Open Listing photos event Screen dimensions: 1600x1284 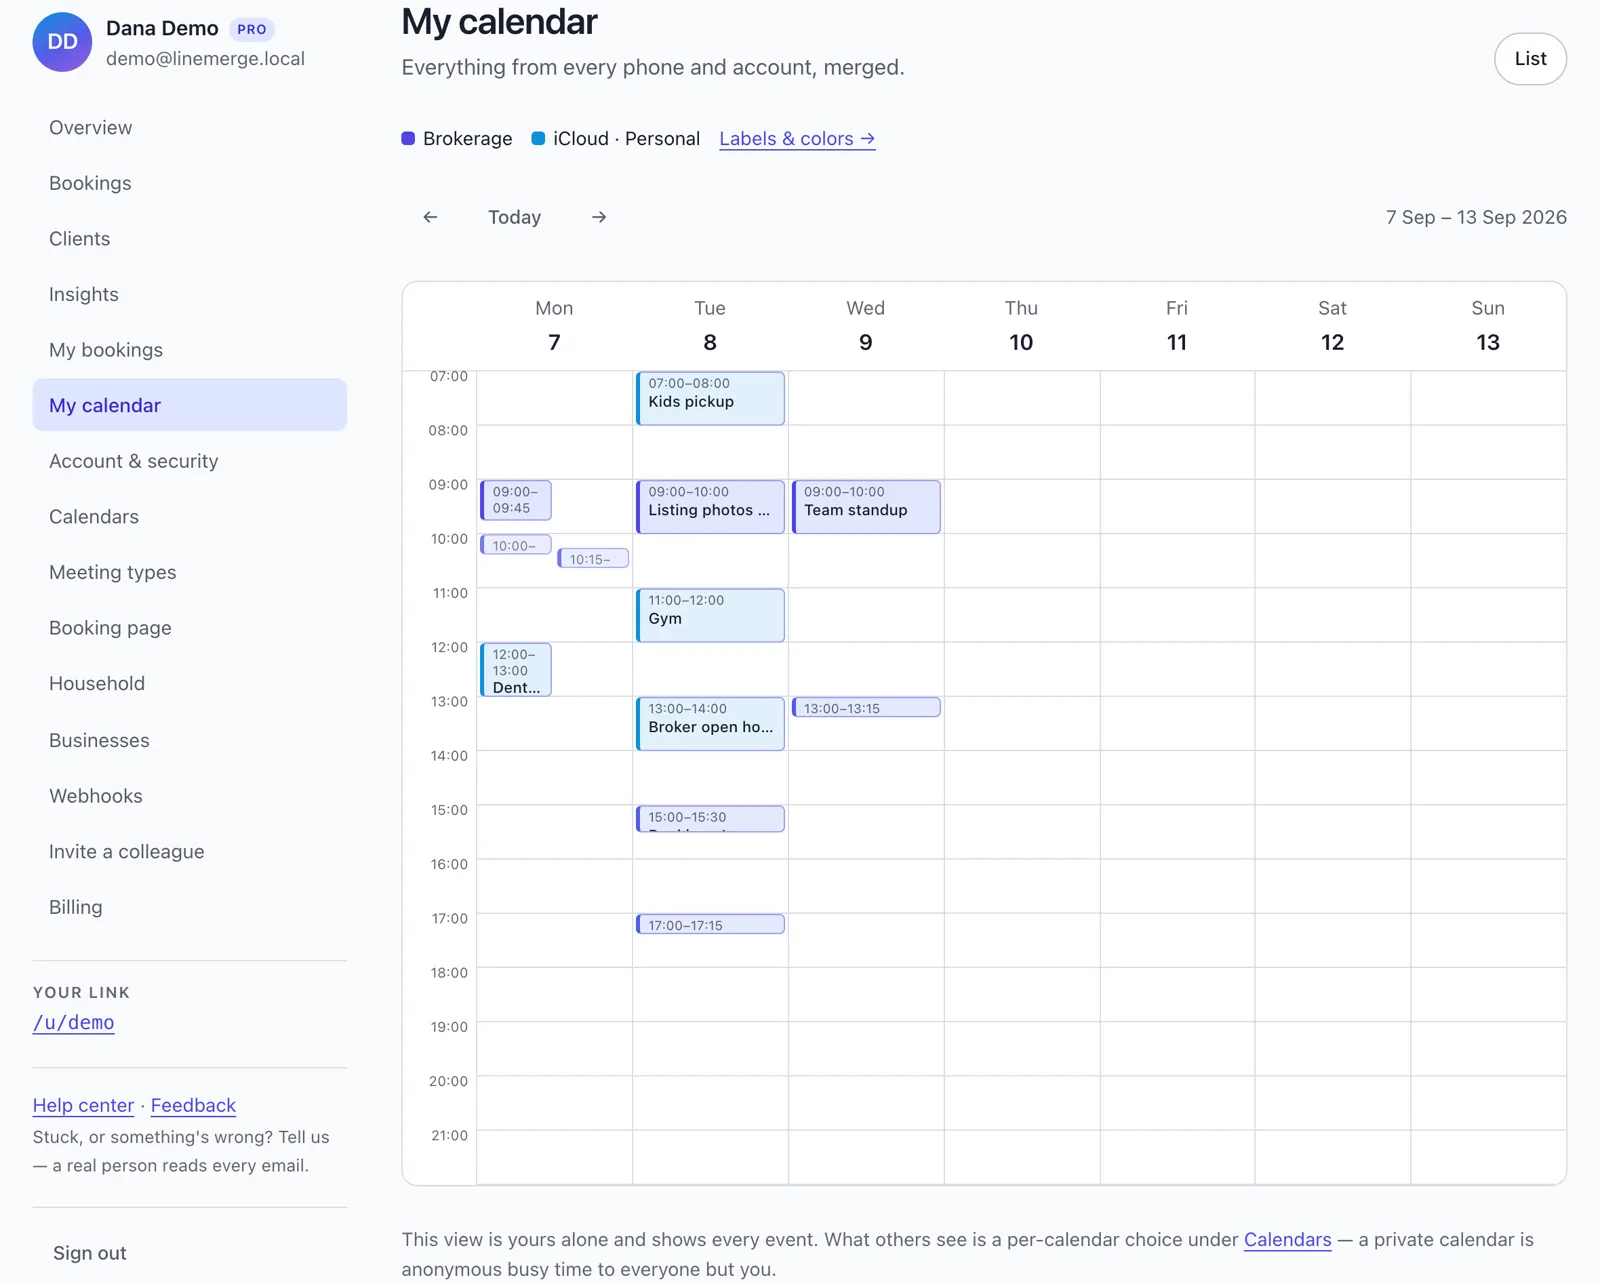point(710,507)
